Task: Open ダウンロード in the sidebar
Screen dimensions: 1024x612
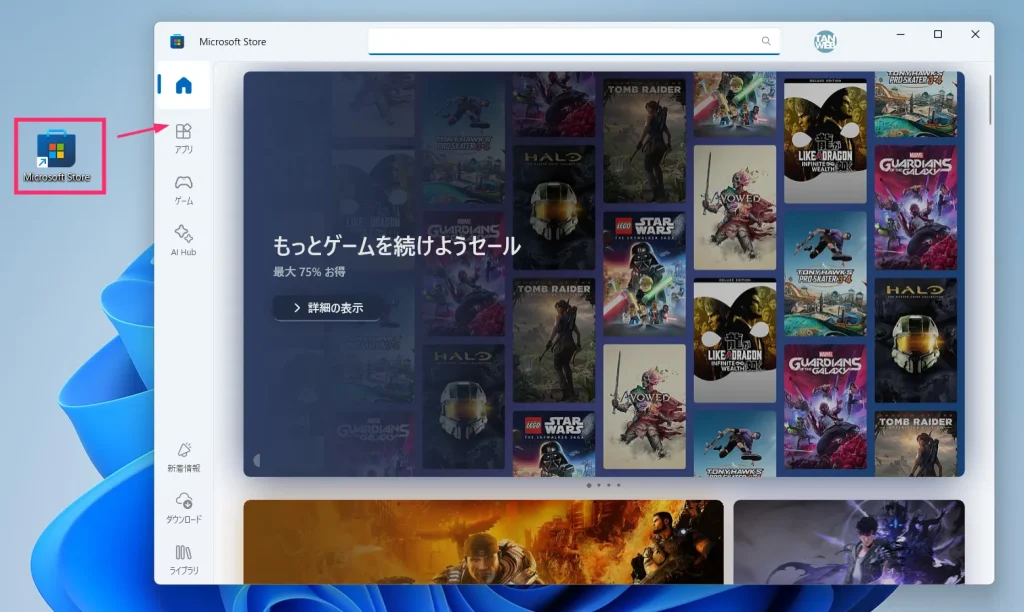Action: point(184,508)
